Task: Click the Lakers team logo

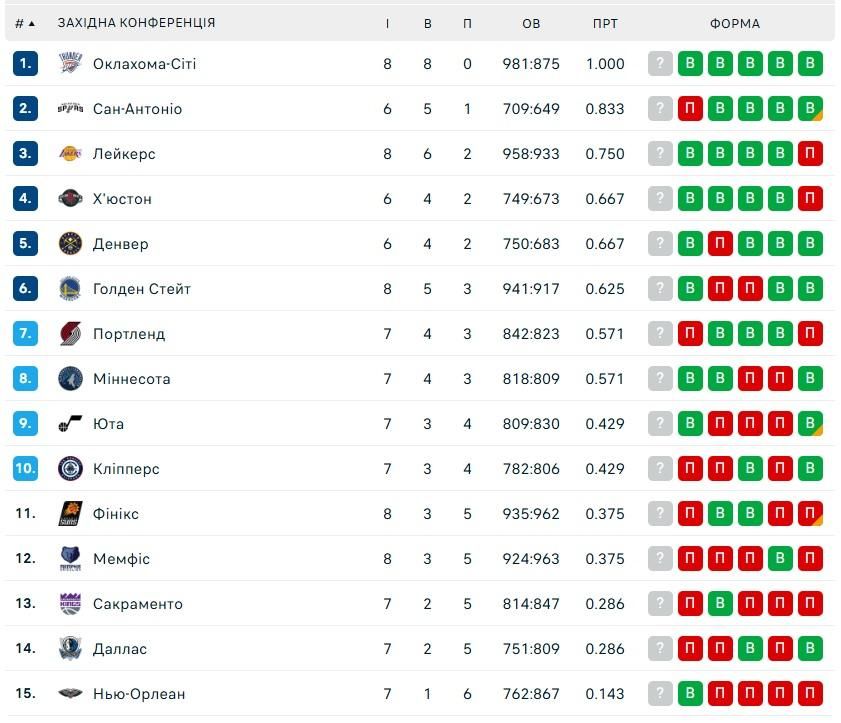Action: click(x=70, y=153)
